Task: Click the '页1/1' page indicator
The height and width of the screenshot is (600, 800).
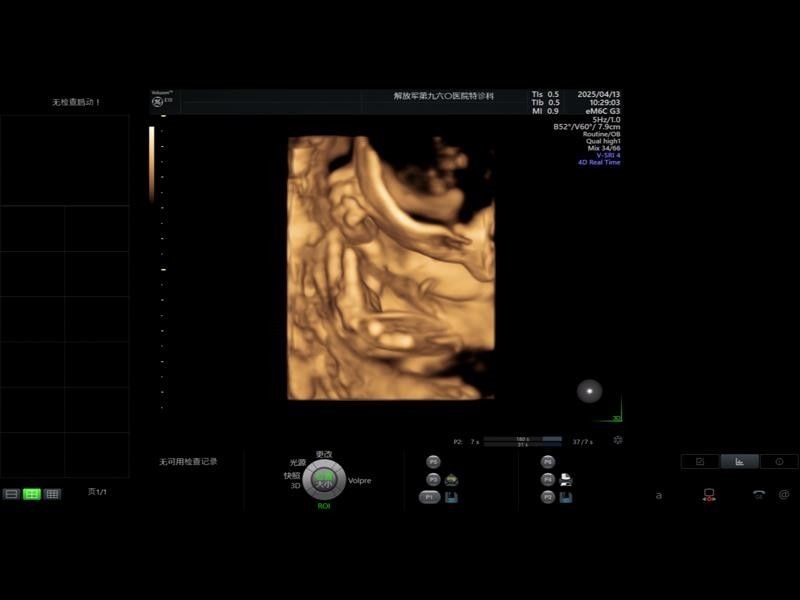Action: point(97,492)
